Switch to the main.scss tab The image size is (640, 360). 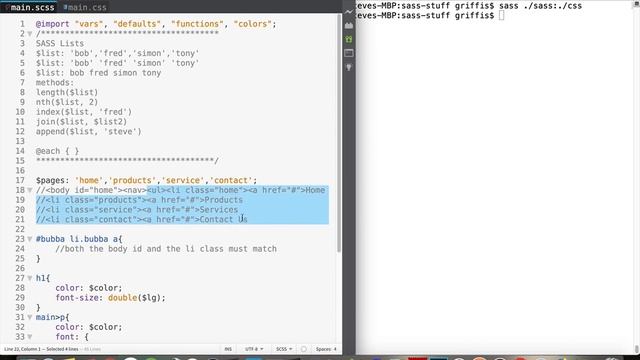point(29,7)
